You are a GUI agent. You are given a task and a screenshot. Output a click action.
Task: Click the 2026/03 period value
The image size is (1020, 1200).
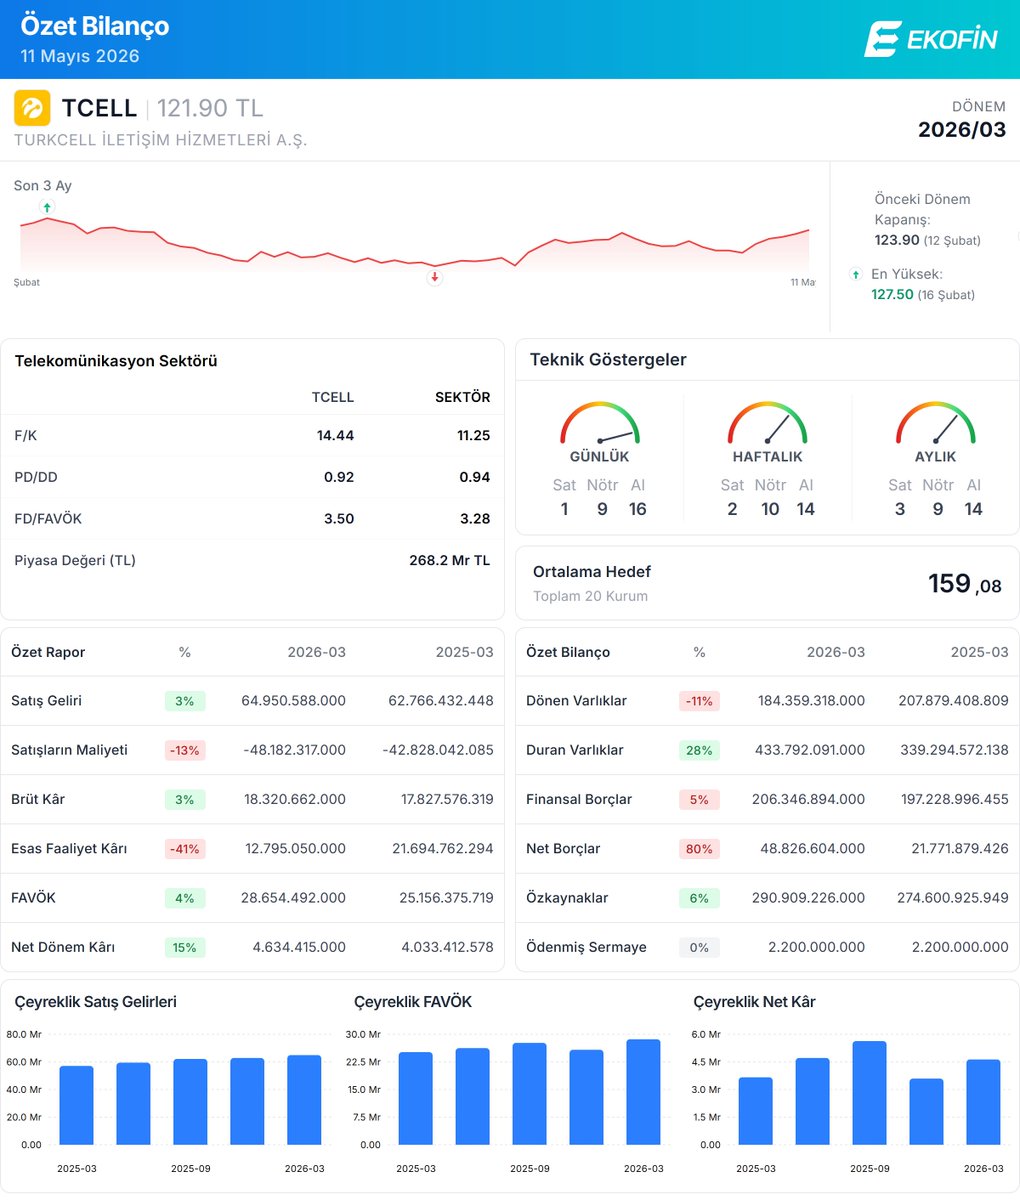962,130
